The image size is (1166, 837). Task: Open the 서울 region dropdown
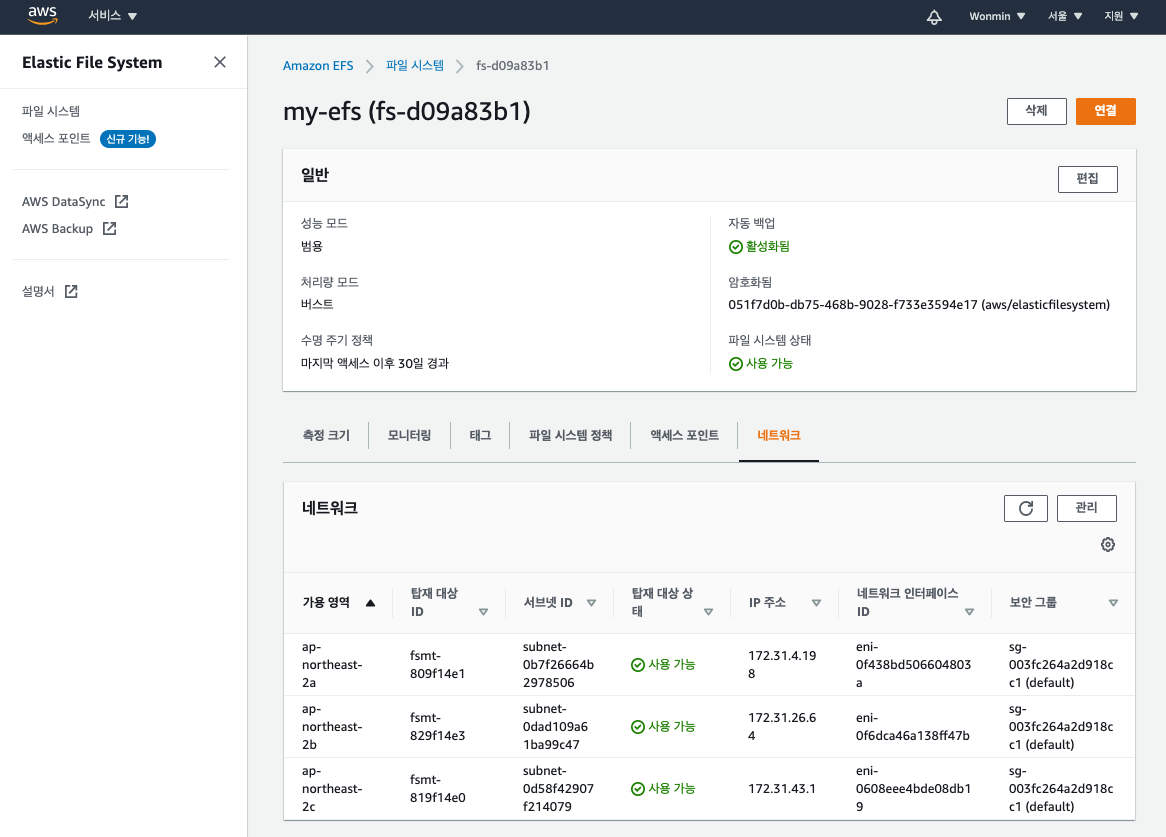(x=1065, y=16)
